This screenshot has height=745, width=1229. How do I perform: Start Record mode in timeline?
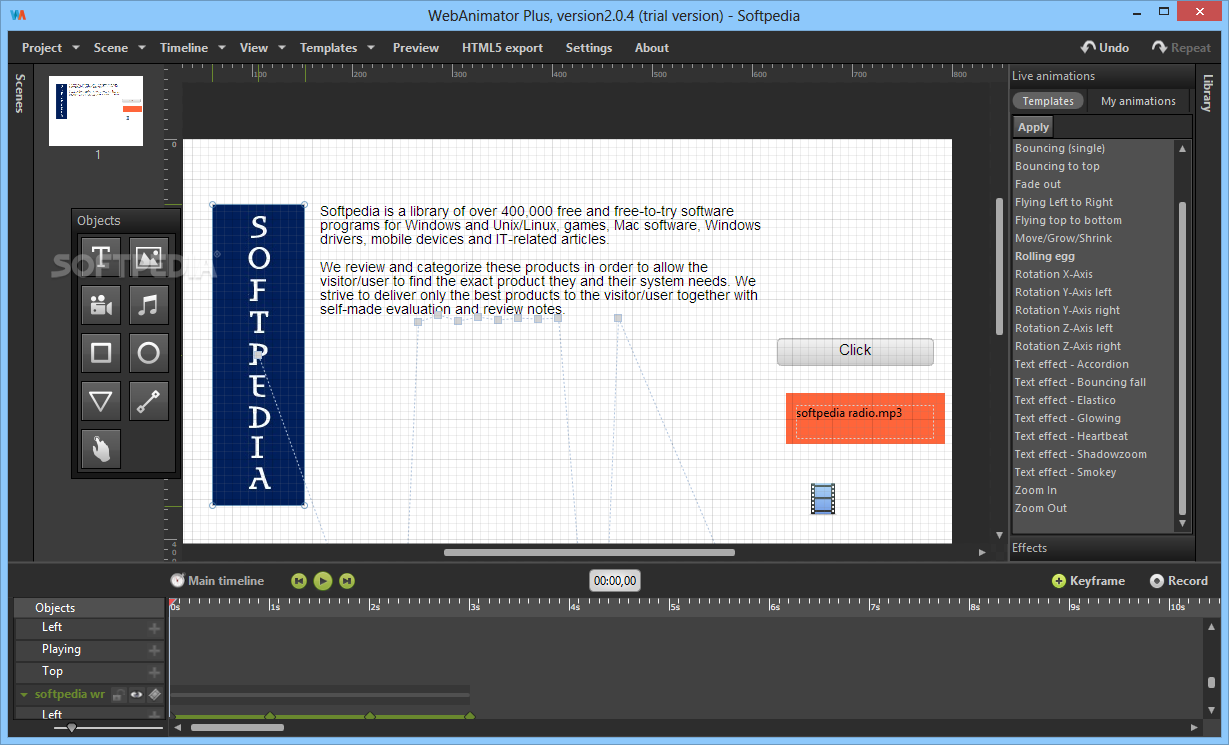pyautogui.click(x=1179, y=580)
